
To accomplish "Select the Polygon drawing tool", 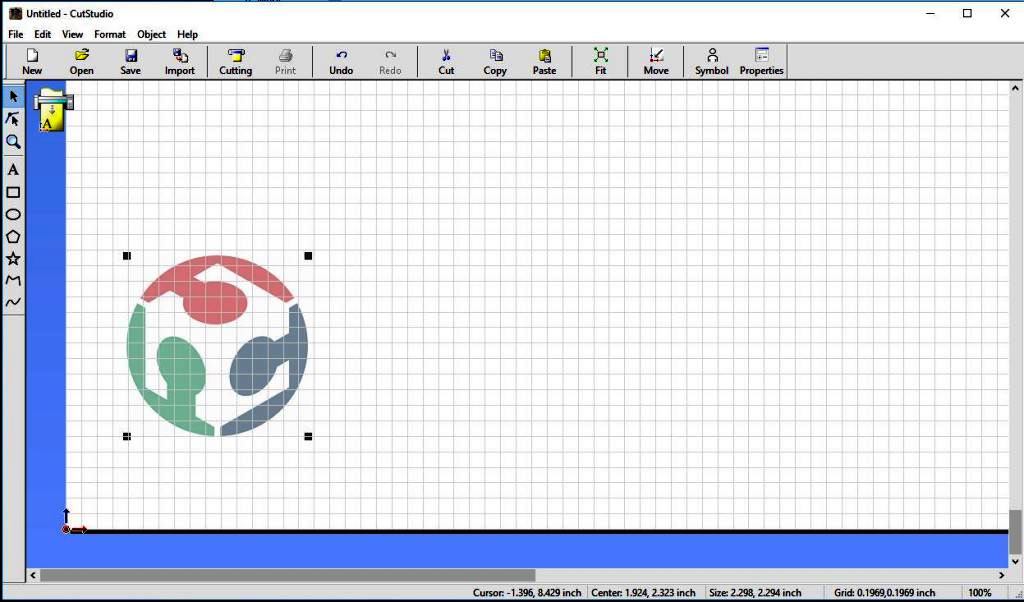I will coord(13,236).
